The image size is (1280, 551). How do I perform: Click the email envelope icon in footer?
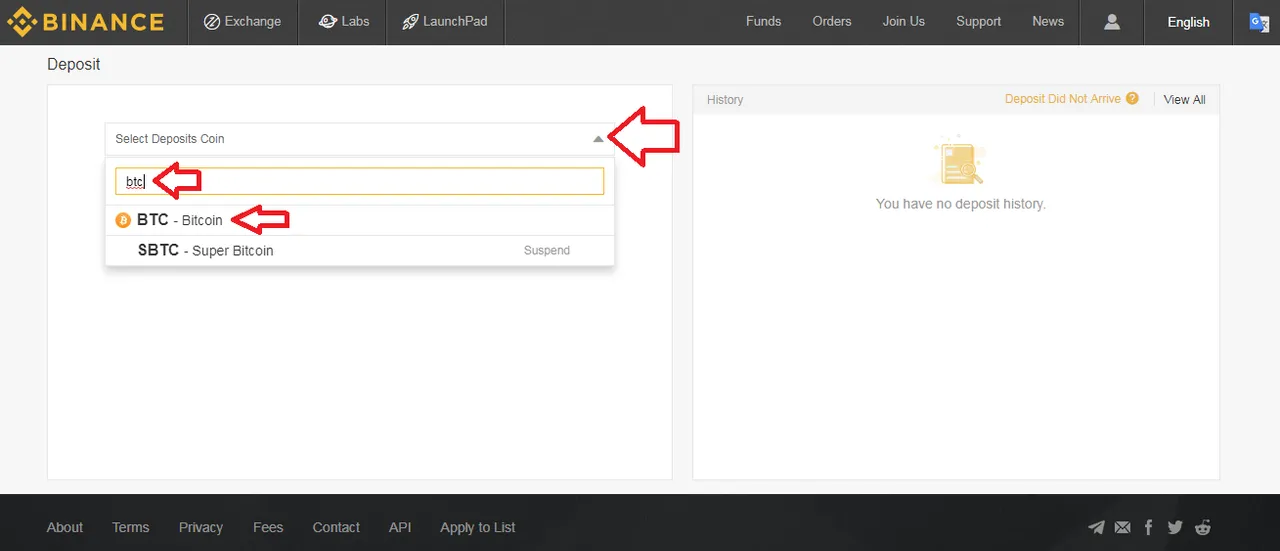[x=1122, y=527]
